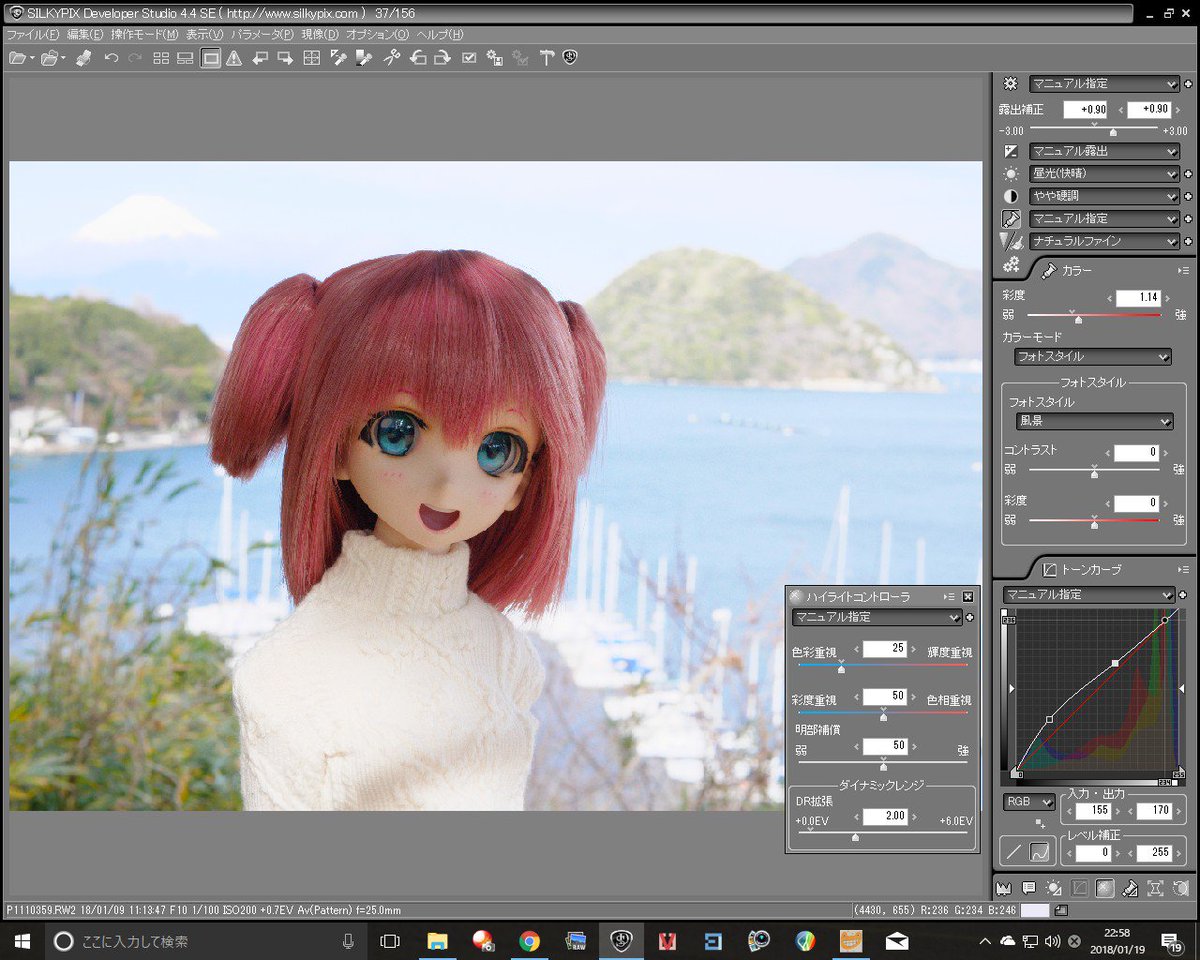The width and height of the screenshot is (1200, 960).
Task: Click the development reservation checkmark icon
Action: pos(469,59)
